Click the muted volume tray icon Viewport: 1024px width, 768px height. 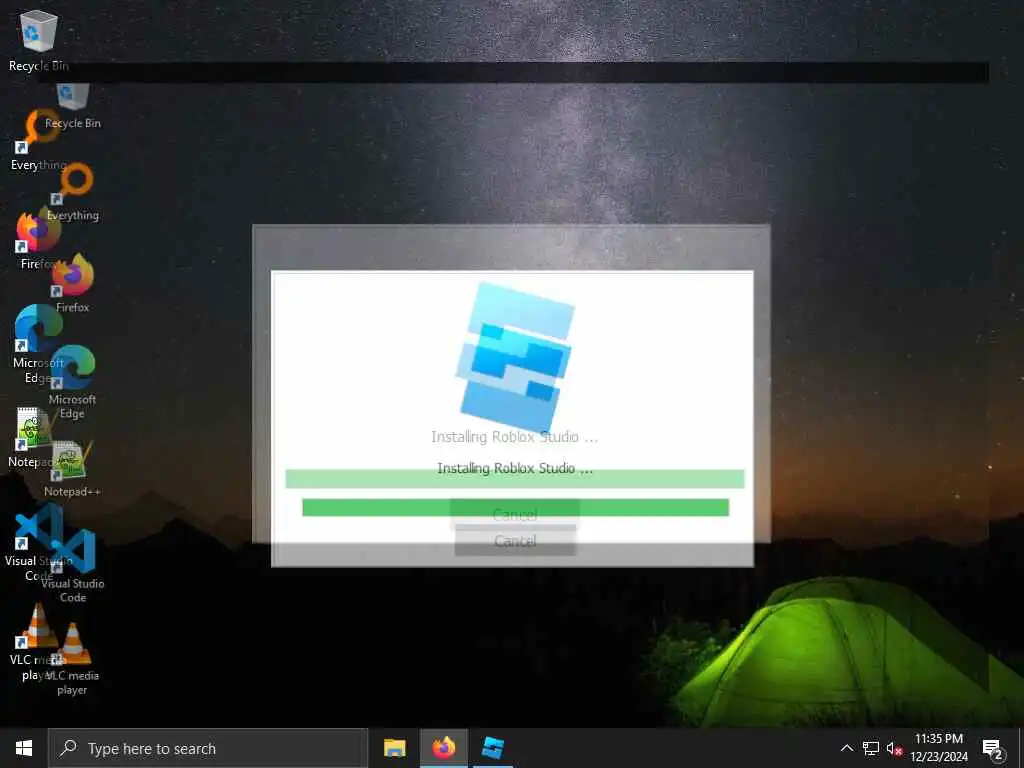coord(894,748)
